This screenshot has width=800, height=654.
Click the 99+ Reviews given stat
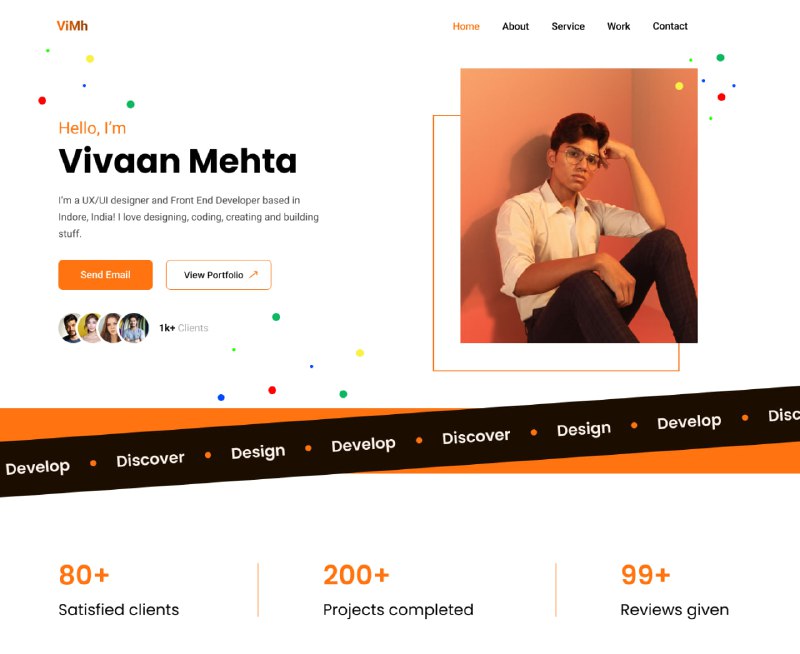[x=674, y=590]
